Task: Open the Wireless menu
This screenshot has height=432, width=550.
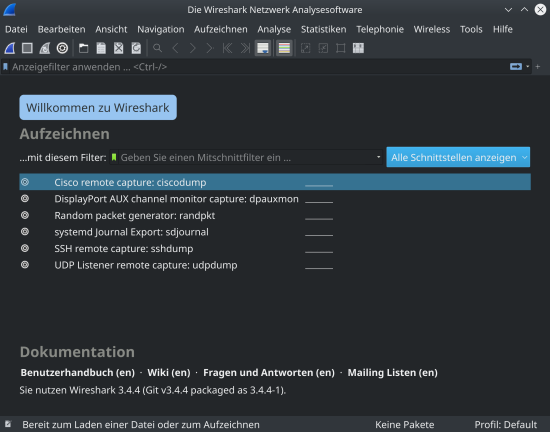Action: click(x=432, y=29)
